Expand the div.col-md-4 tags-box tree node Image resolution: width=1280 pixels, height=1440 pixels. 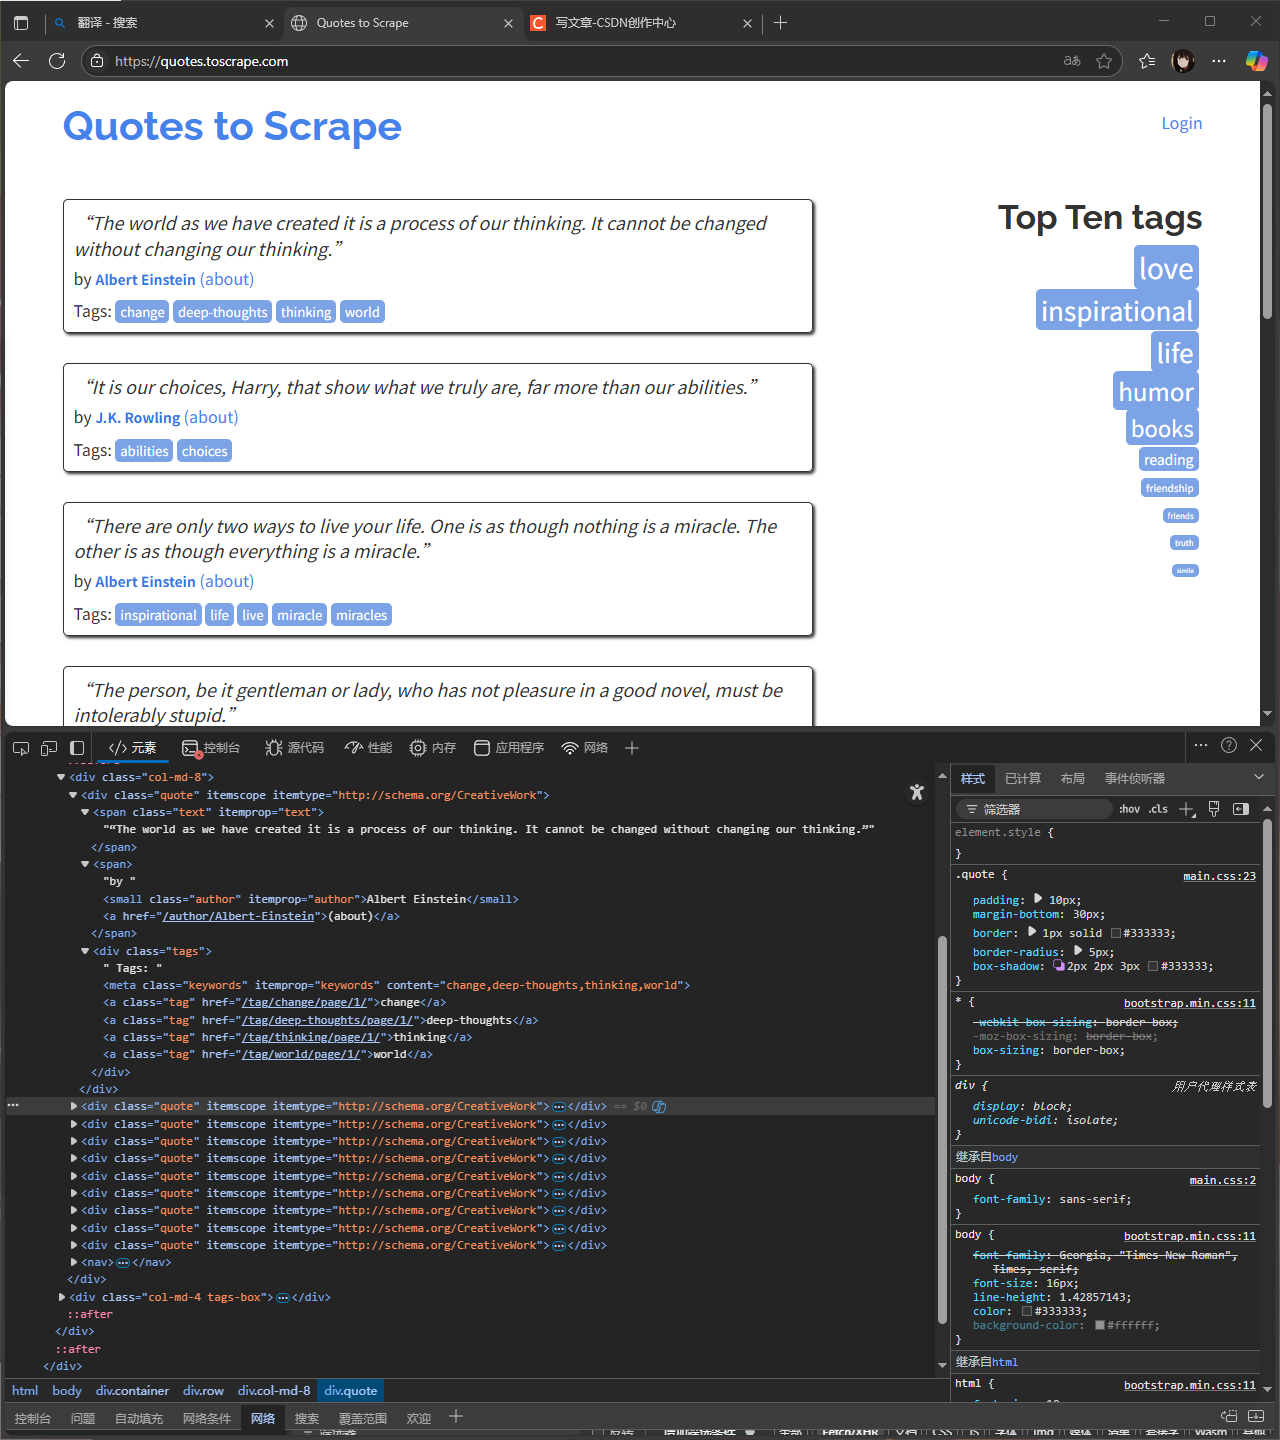[x=61, y=1297]
